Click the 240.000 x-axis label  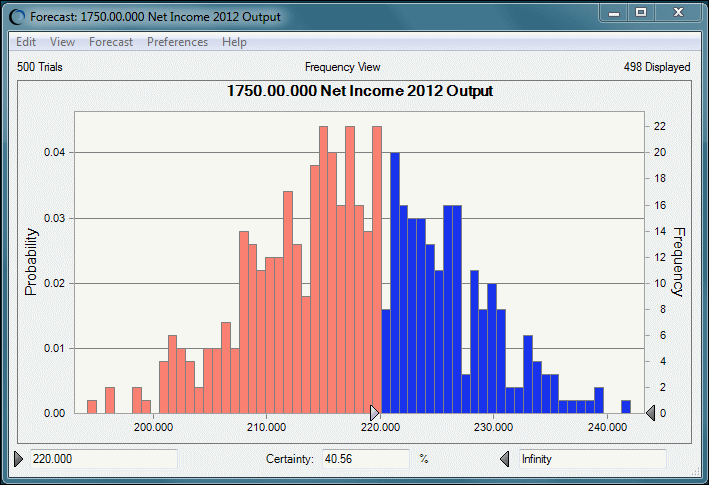tap(607, 427)
